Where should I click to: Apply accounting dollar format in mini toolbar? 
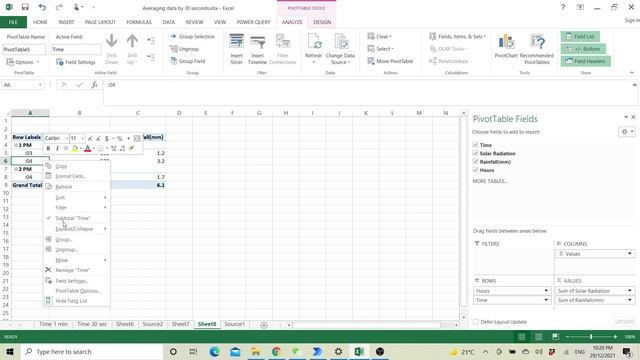coord(107,139)
